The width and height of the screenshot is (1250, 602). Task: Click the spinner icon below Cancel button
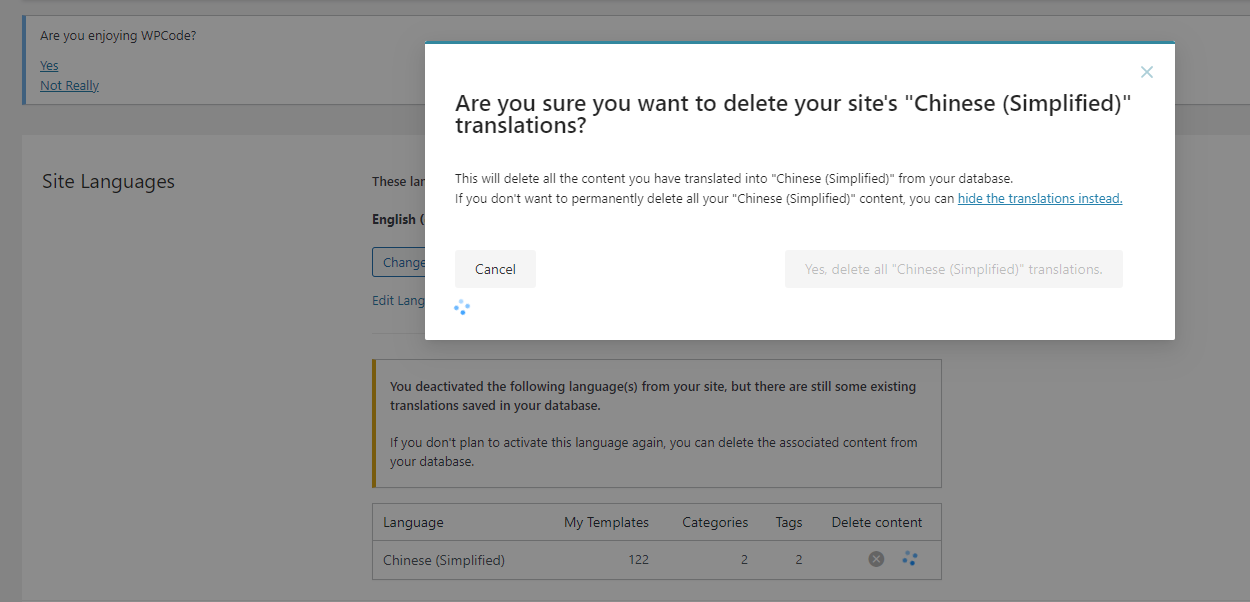[x=462, y=307]
